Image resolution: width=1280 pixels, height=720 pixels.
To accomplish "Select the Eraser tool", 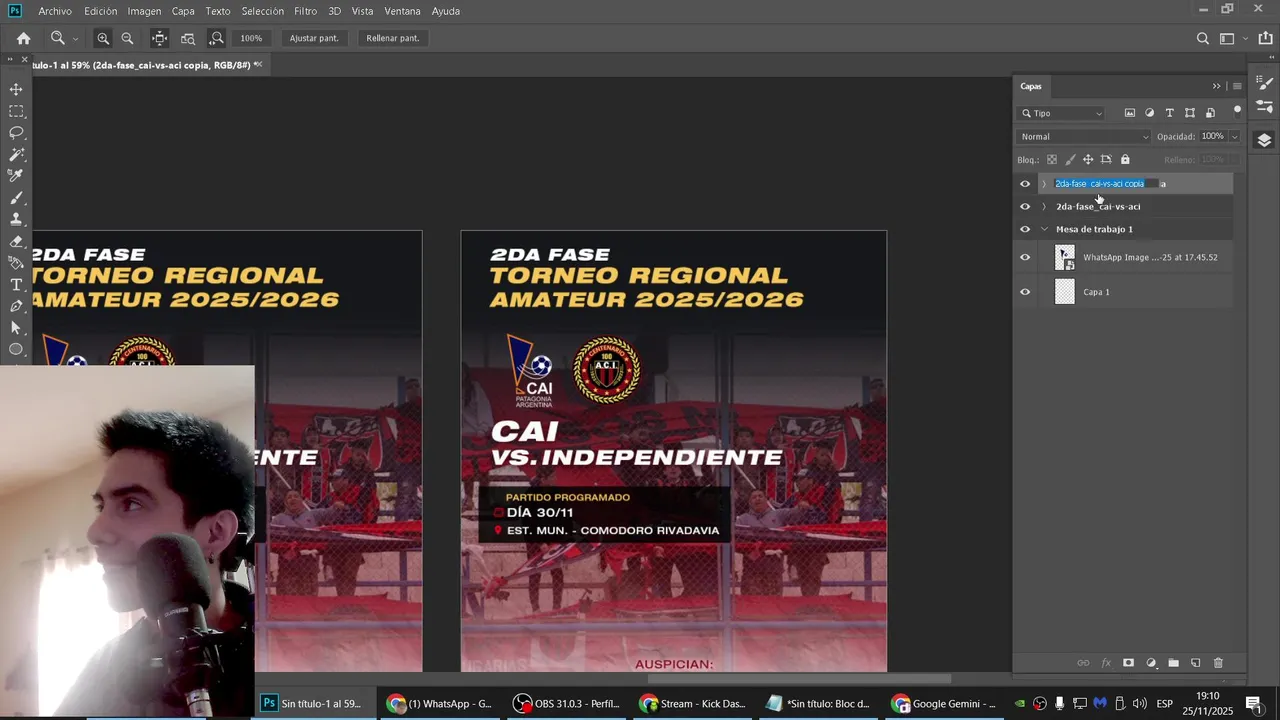I will [16, 241].
